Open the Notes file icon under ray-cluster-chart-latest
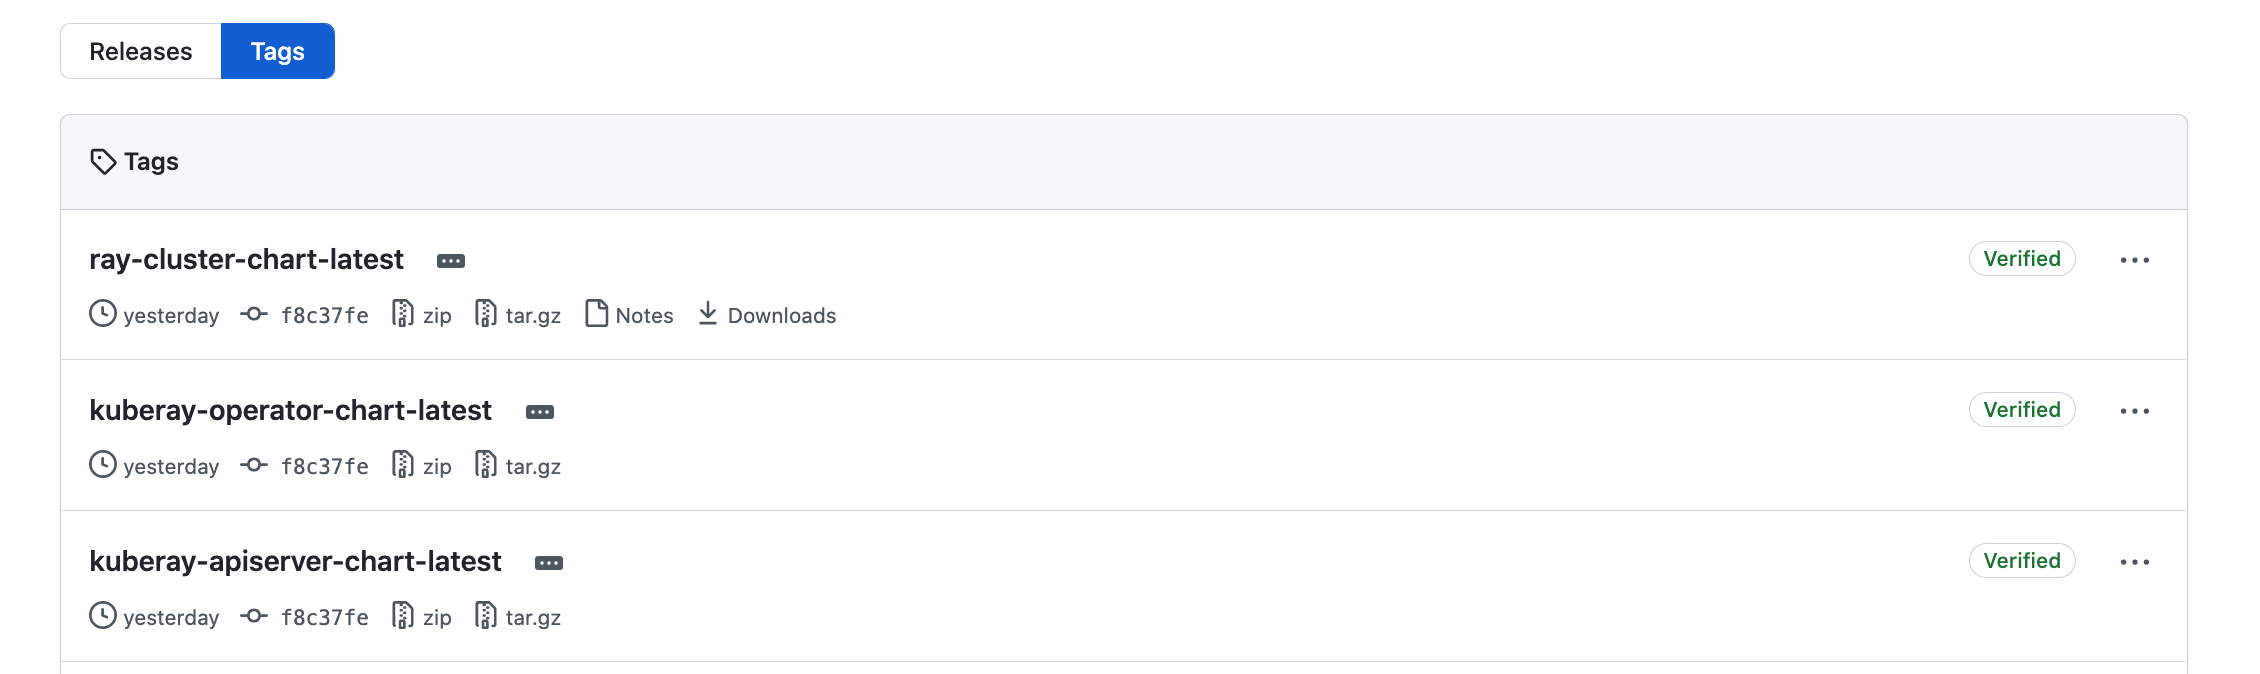Screen dimensions: 2260x674 (596, 314)
